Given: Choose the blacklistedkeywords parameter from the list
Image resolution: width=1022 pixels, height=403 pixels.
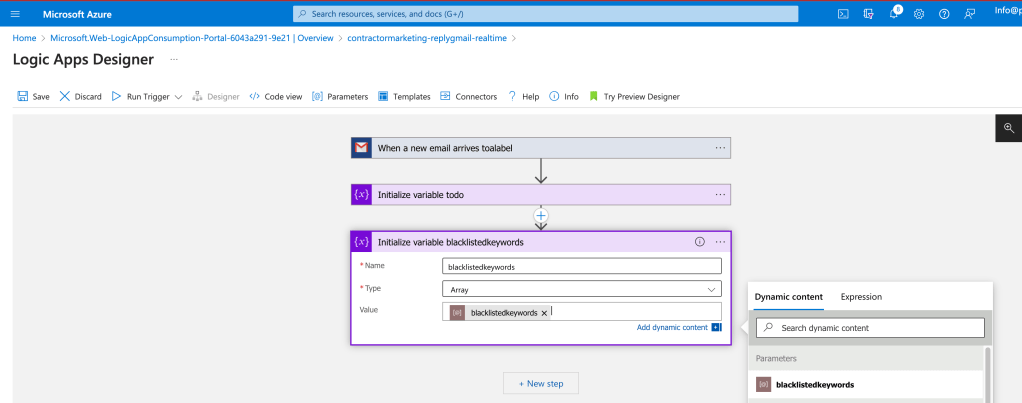Looking at the screenshot, I should (866, 385).
